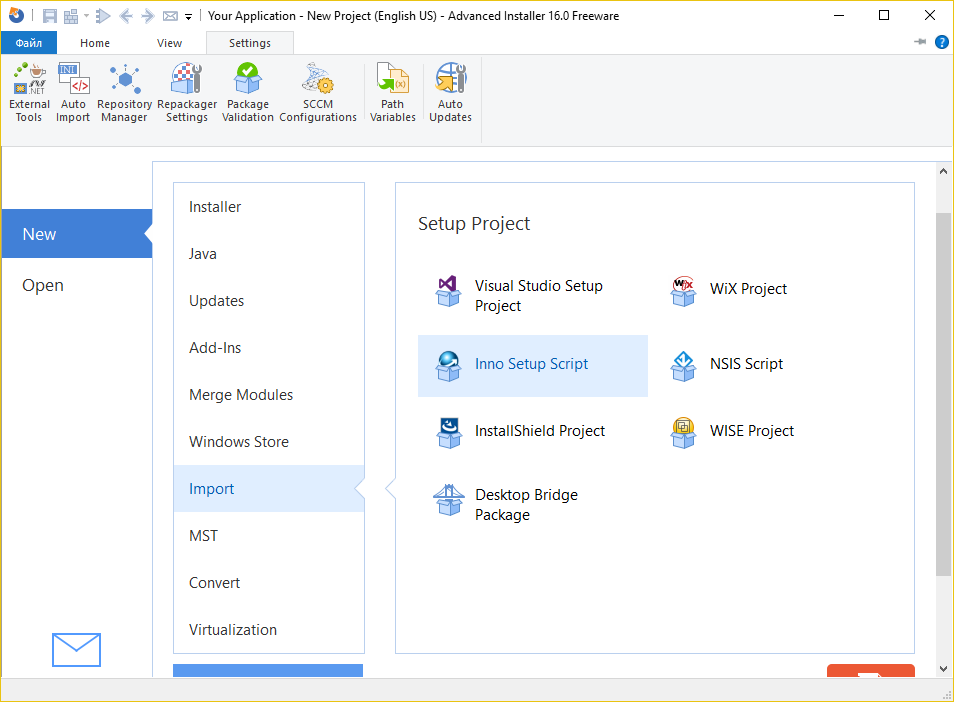Click the scrollbar up arrow
This screenshot has height=702, width=954.
[x=944, y=172]
